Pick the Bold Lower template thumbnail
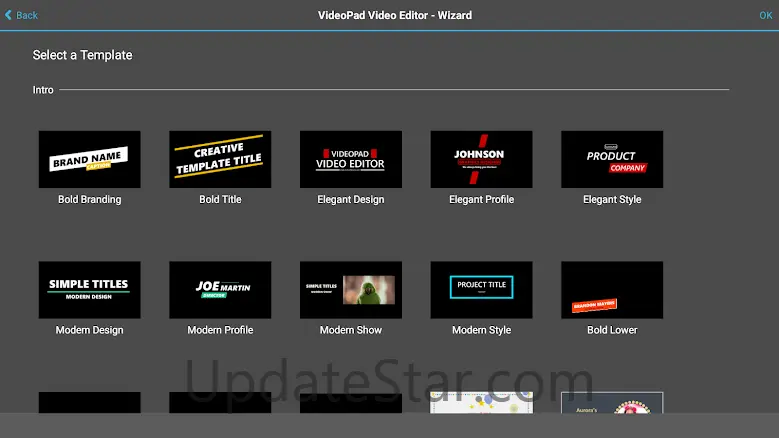779x438 pixels. [612, 290]
